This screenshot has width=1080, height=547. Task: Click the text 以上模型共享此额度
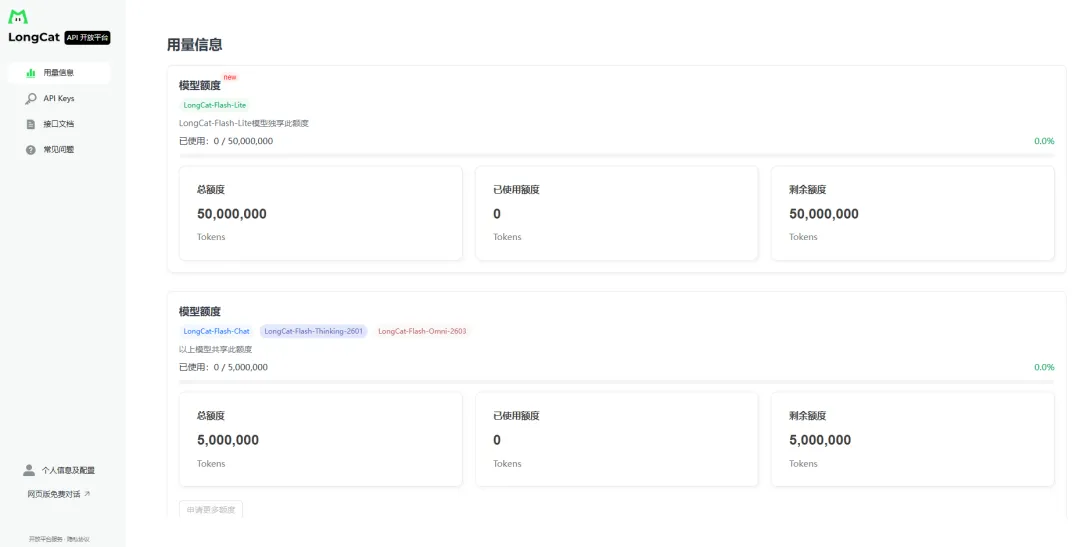216,349
